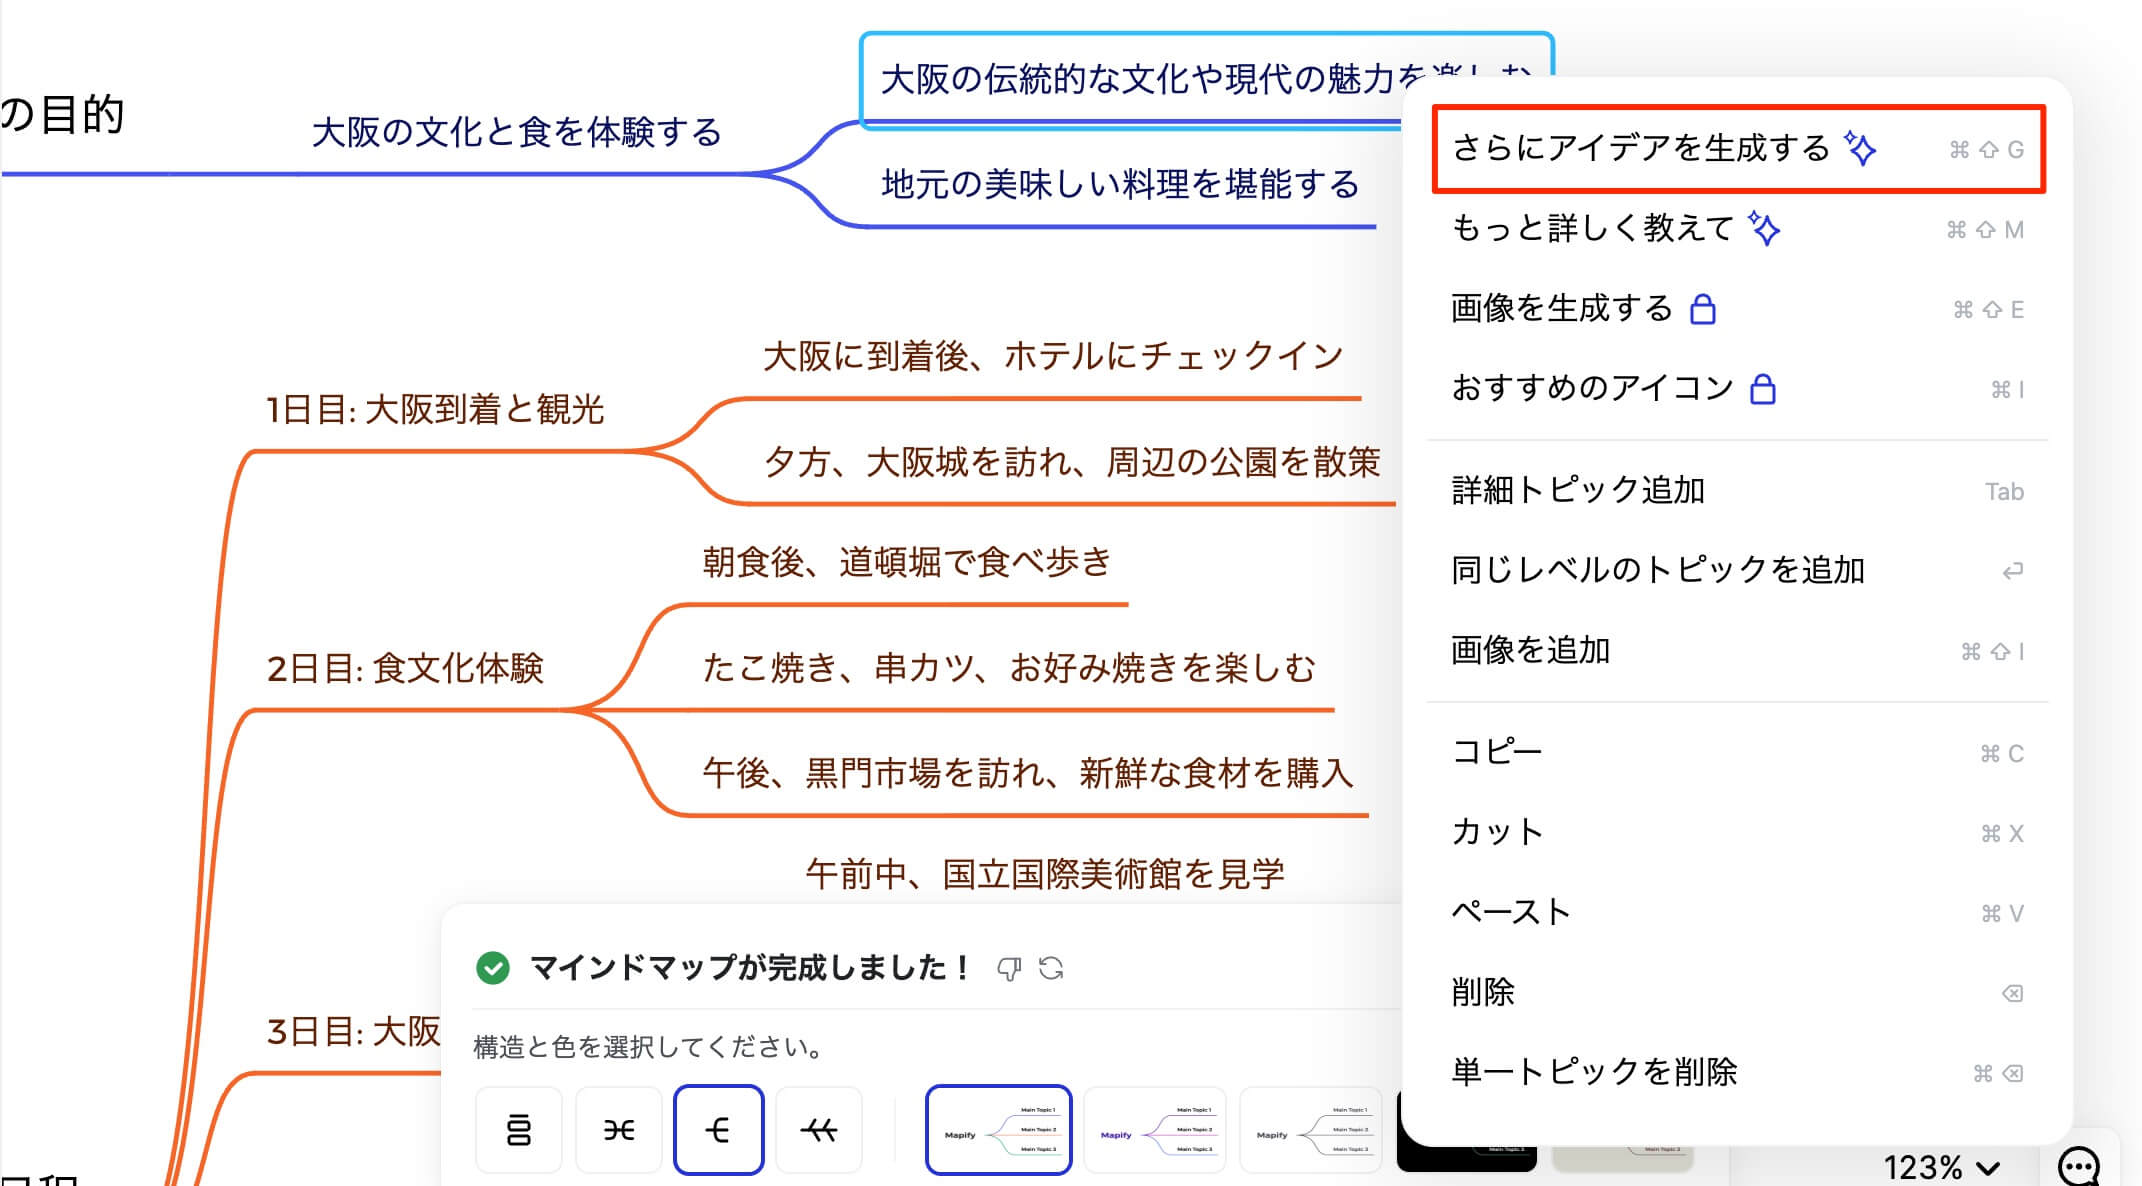Click the regenerate mind map icon
The image size is (2142, 1186).
1051,968
